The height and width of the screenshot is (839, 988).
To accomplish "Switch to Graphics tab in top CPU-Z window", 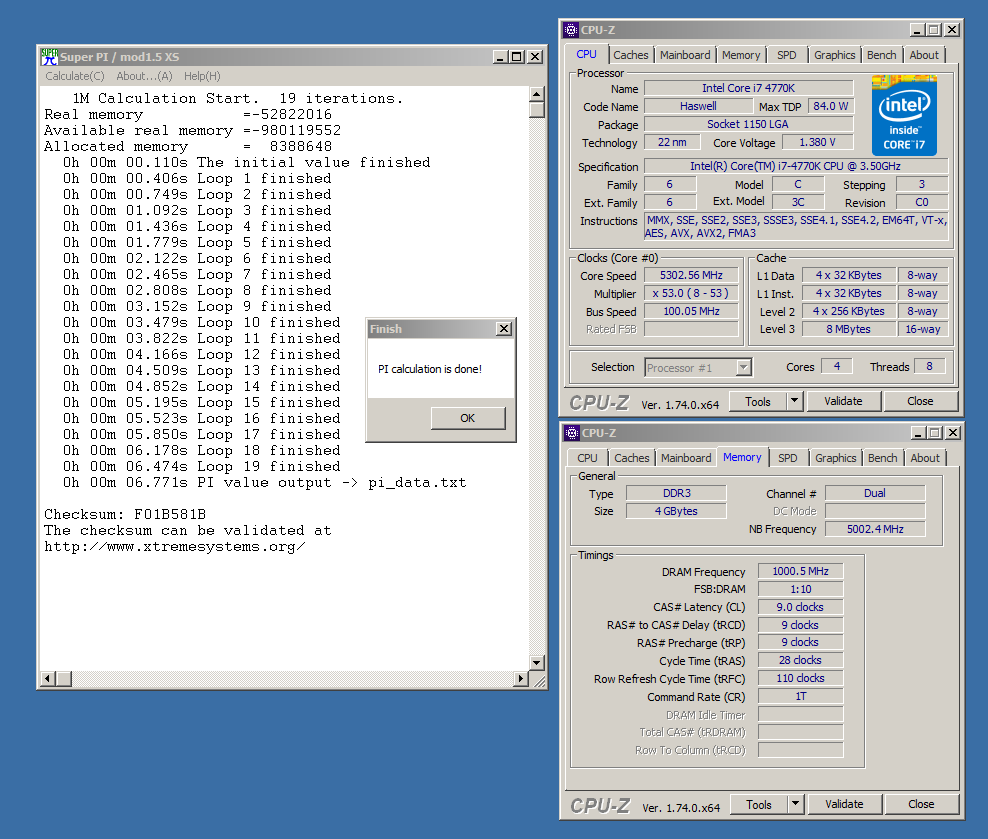I will pos(834,55).
